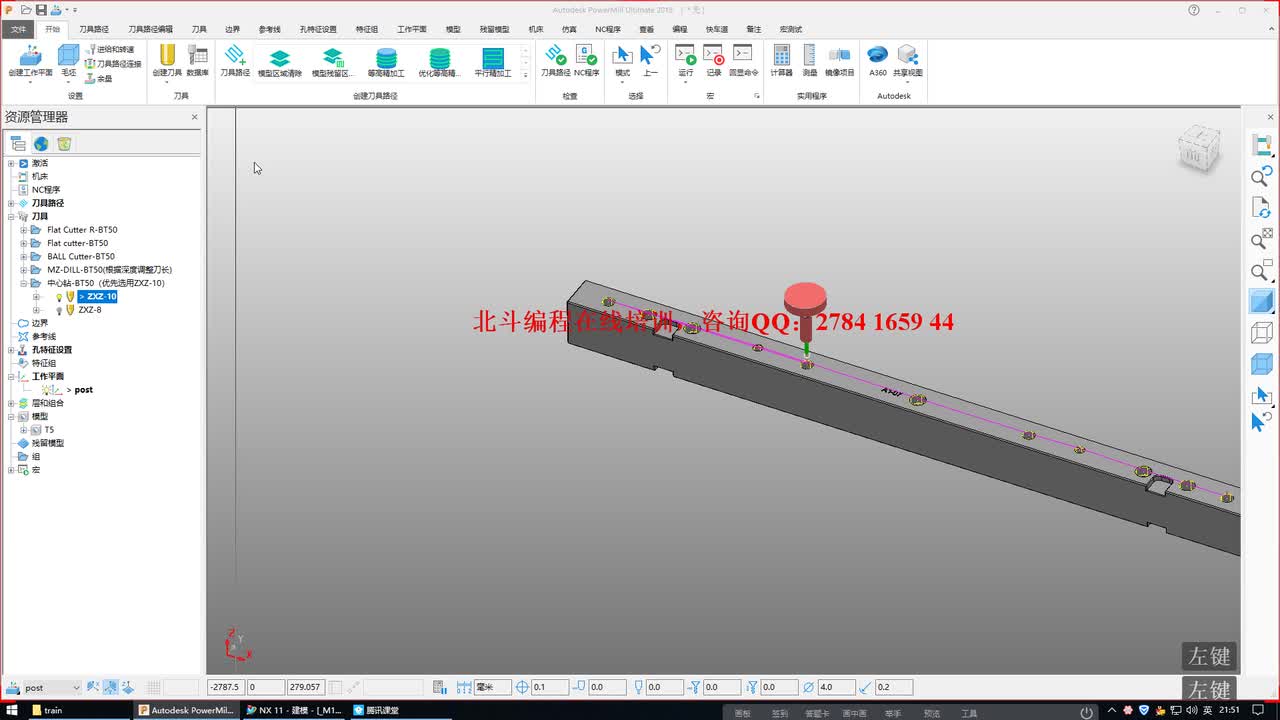Open the 文件 menu

click(19, 29)
